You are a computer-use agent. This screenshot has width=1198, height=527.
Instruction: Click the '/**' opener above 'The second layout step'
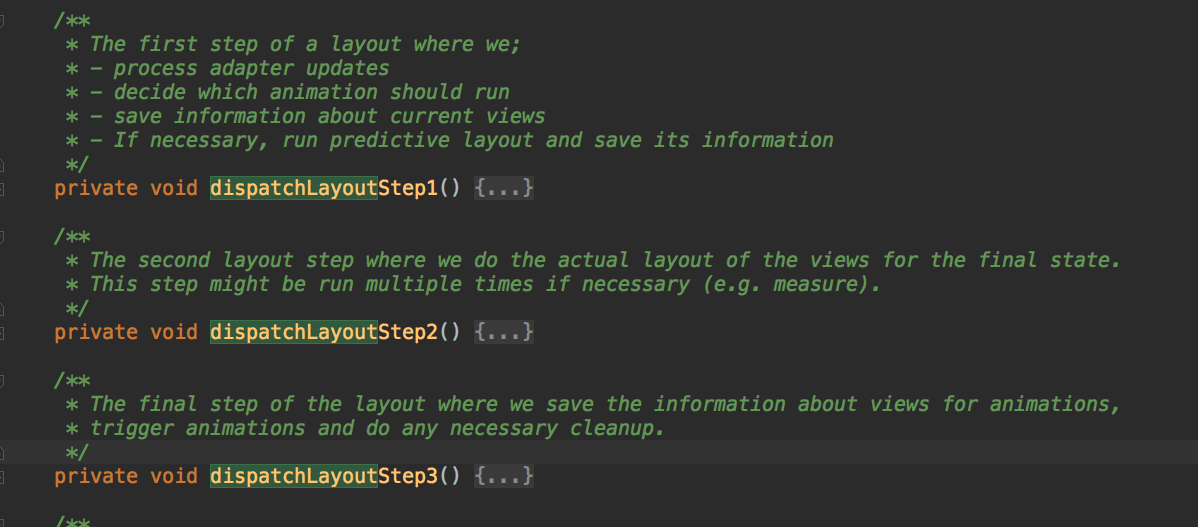coord(72,236)
